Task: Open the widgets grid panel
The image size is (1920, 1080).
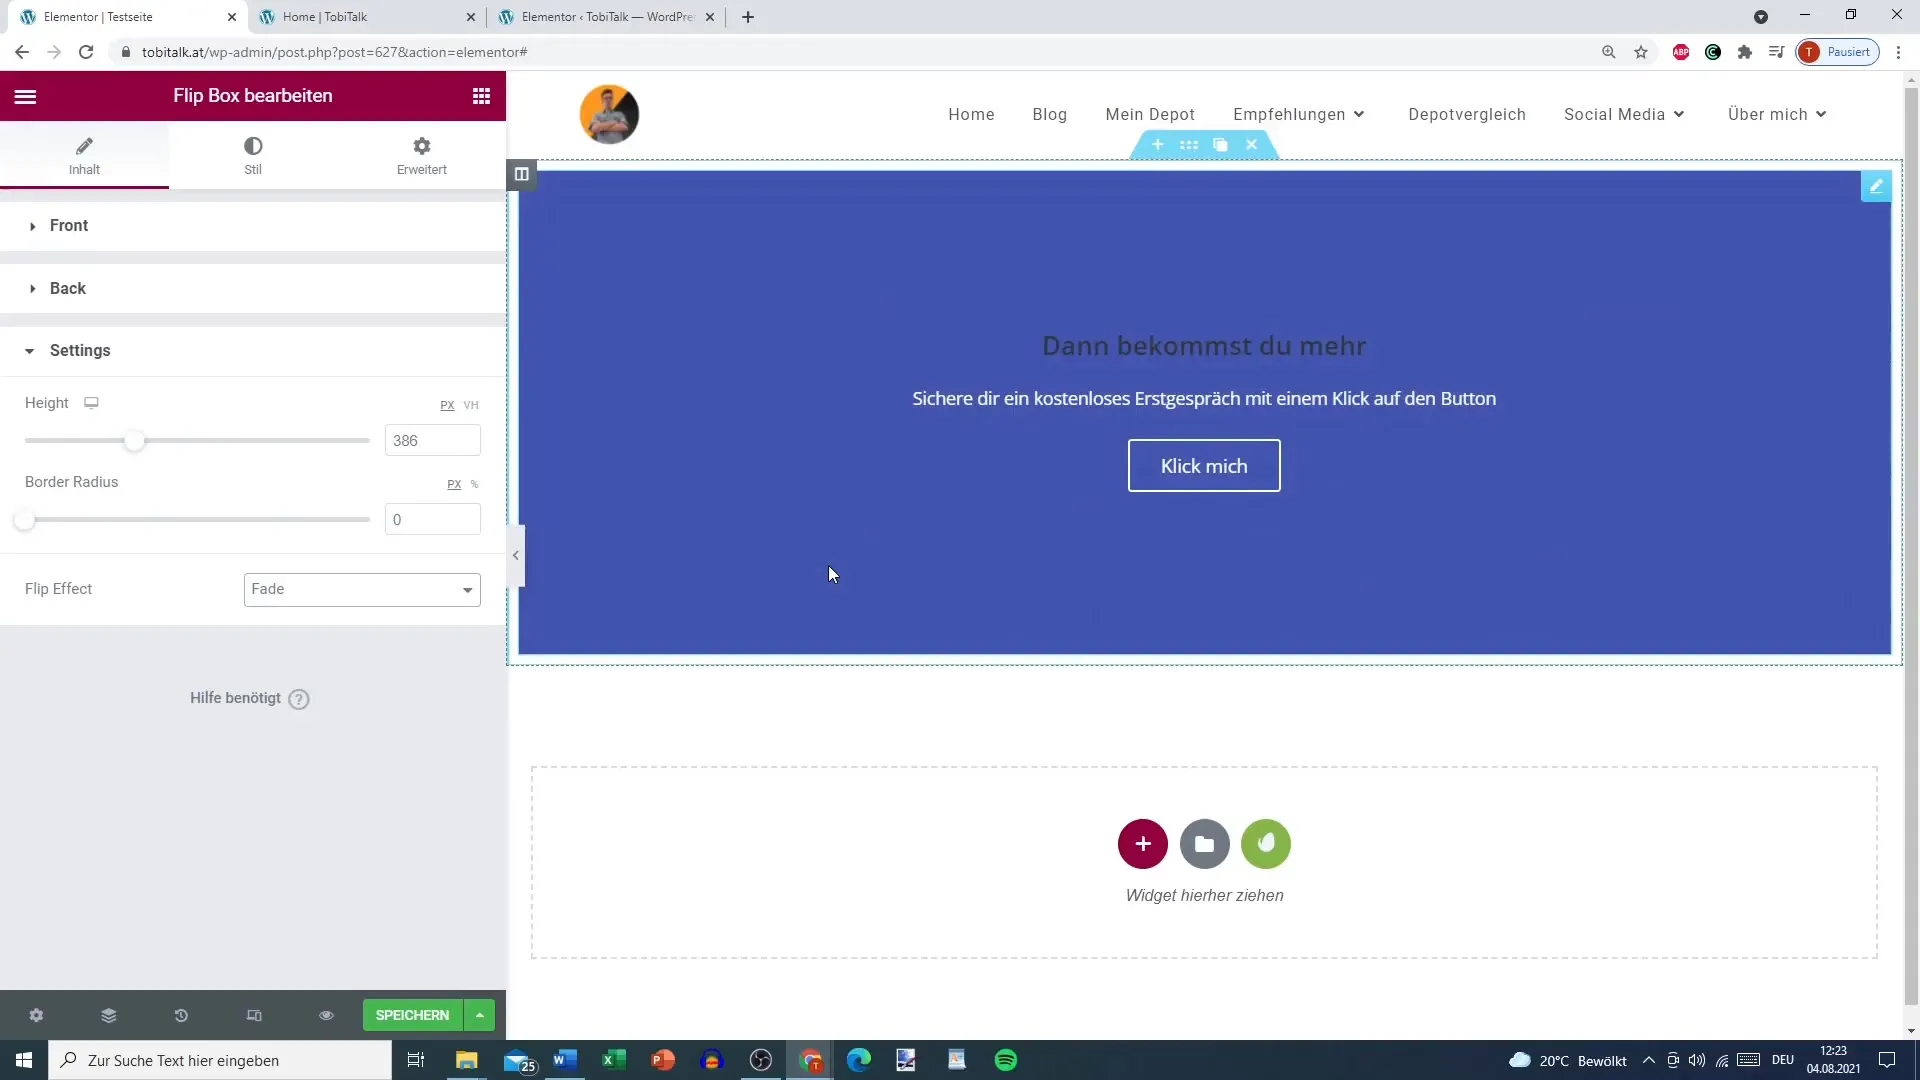Action: [x=481, y=96]
